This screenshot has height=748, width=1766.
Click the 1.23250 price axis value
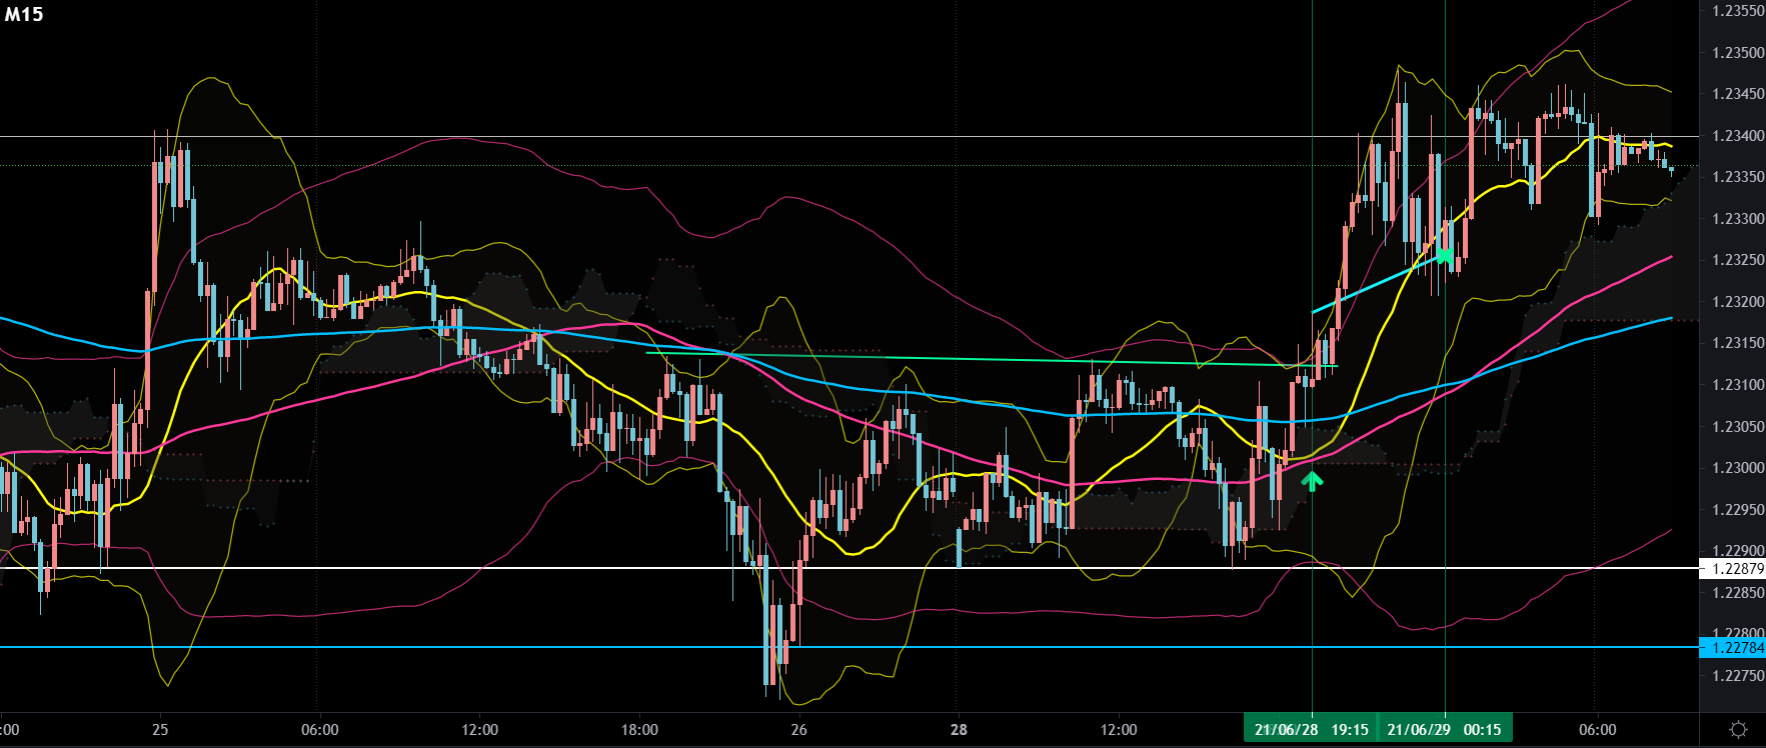coord(1737,260)
